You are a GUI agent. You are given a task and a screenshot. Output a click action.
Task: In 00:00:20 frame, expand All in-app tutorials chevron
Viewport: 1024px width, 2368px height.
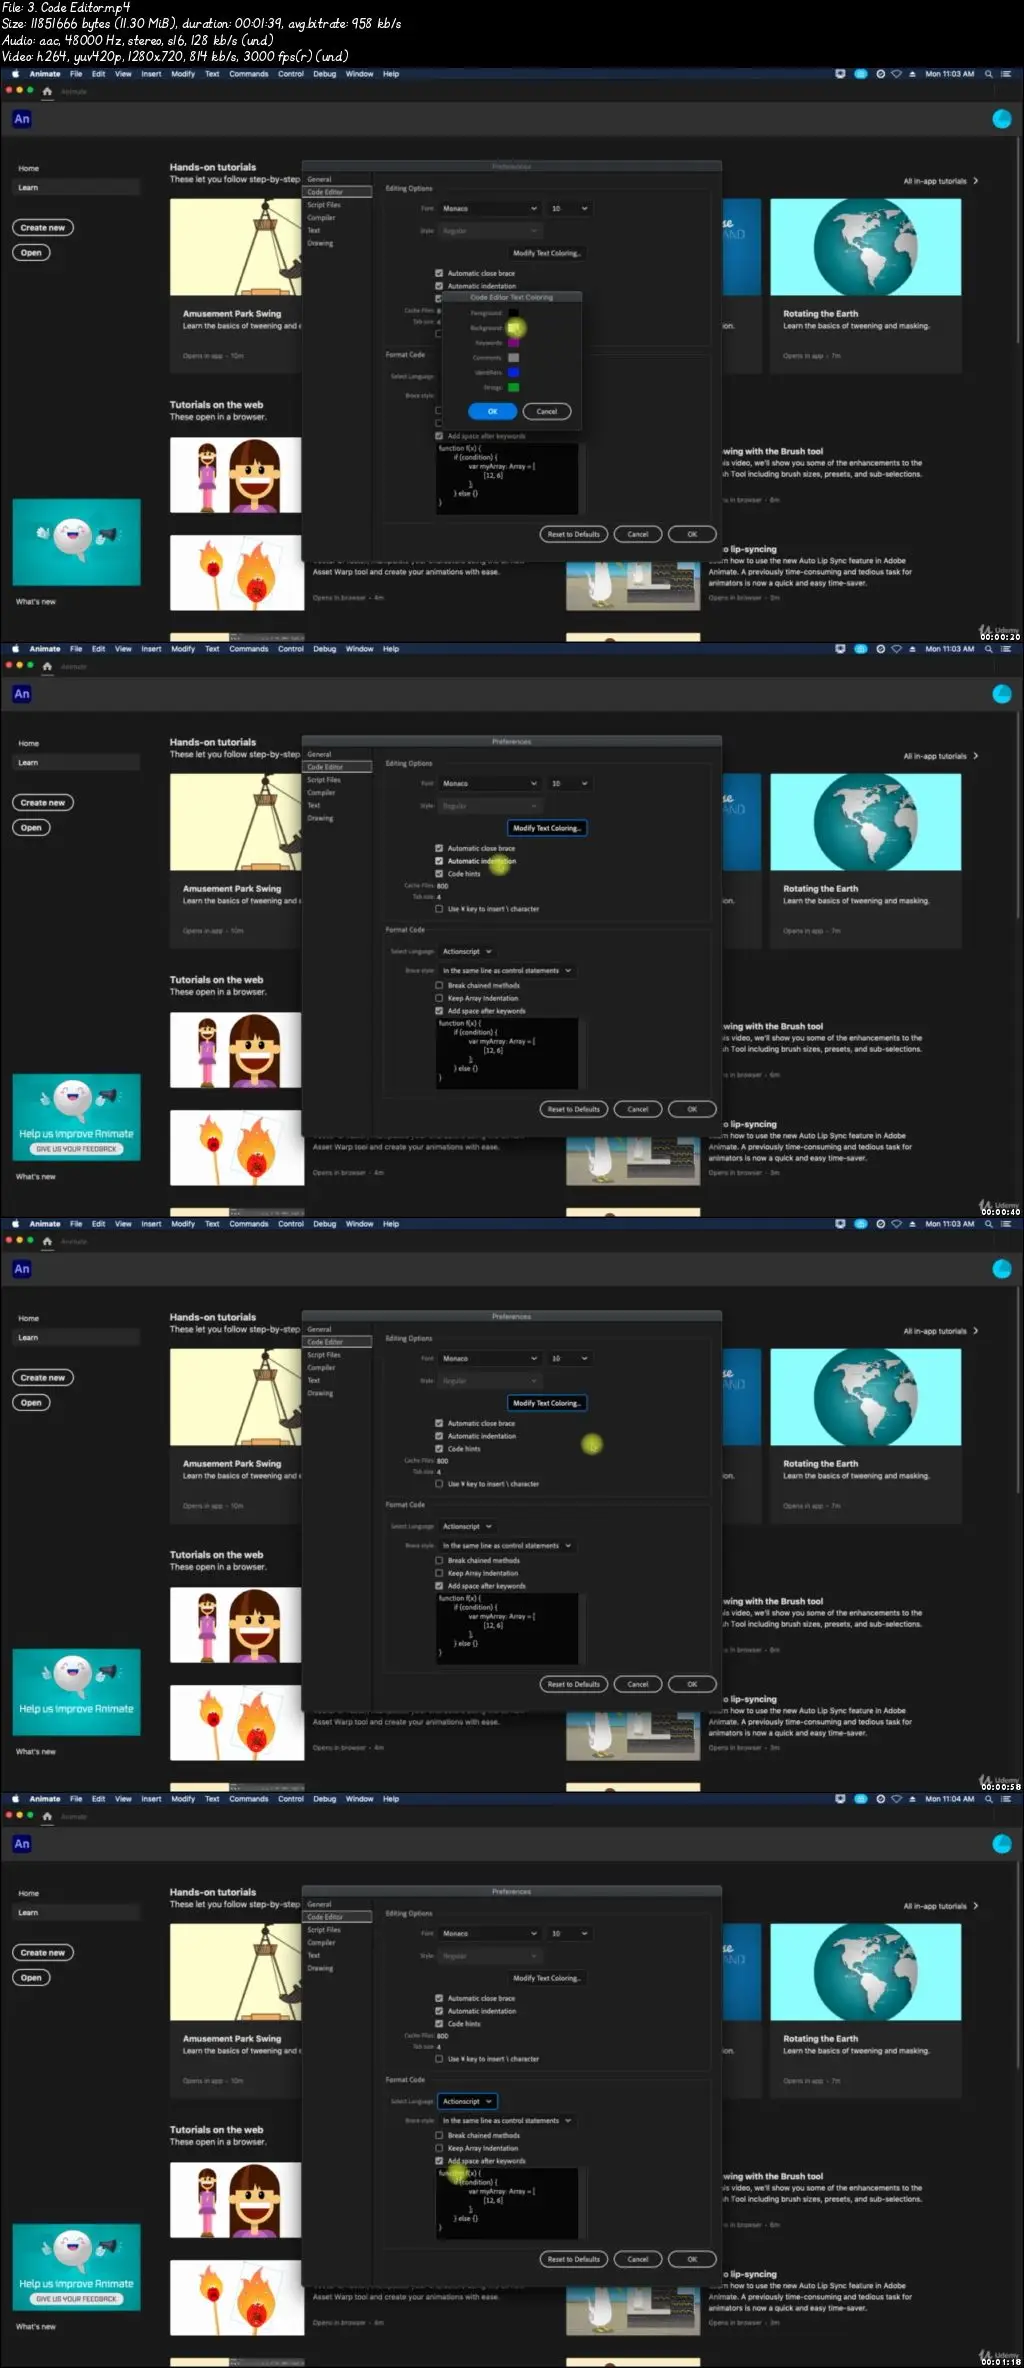point(976,181)
